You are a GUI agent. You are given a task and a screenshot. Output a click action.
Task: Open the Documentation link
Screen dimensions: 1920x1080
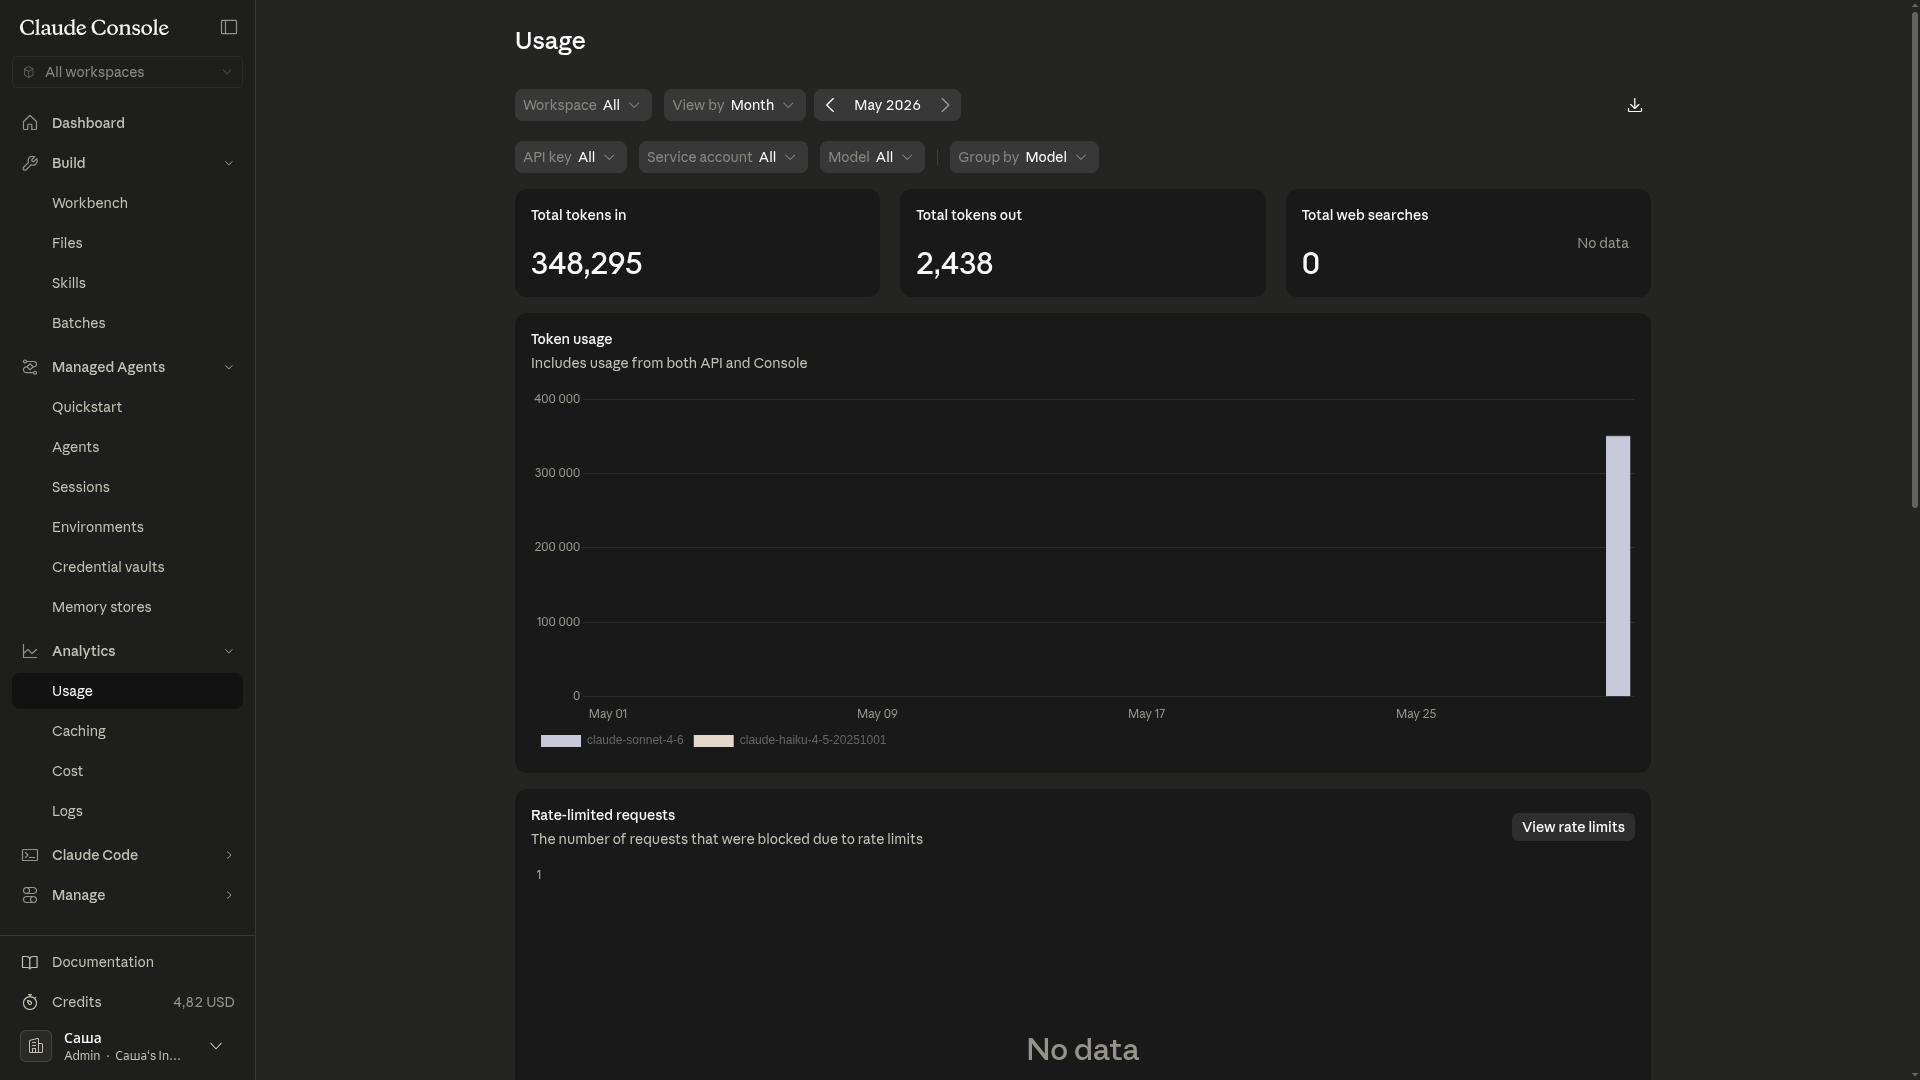tap(103, 962)
